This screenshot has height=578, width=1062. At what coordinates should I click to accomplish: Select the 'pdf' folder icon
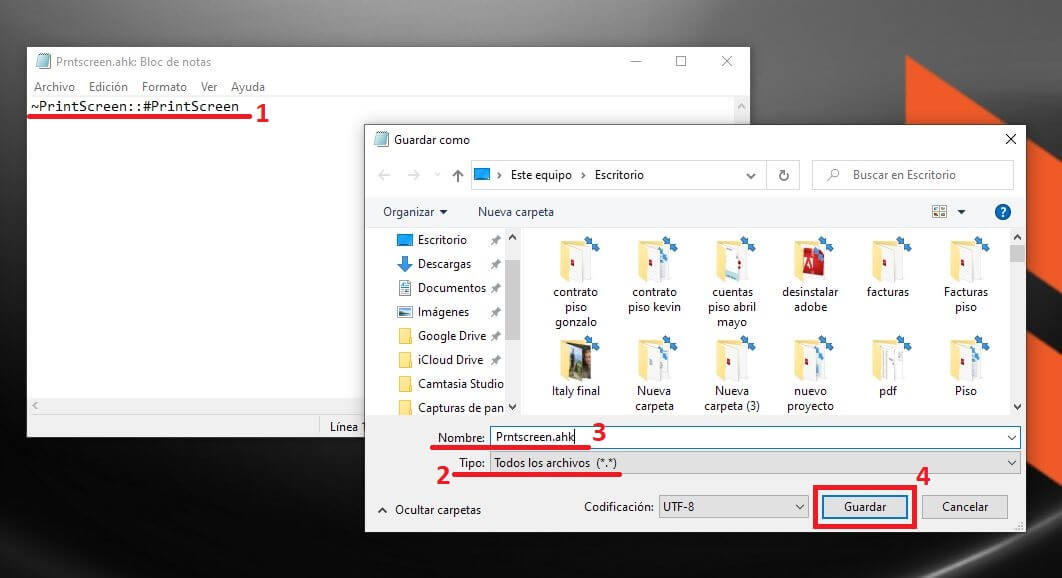(889, 358)
